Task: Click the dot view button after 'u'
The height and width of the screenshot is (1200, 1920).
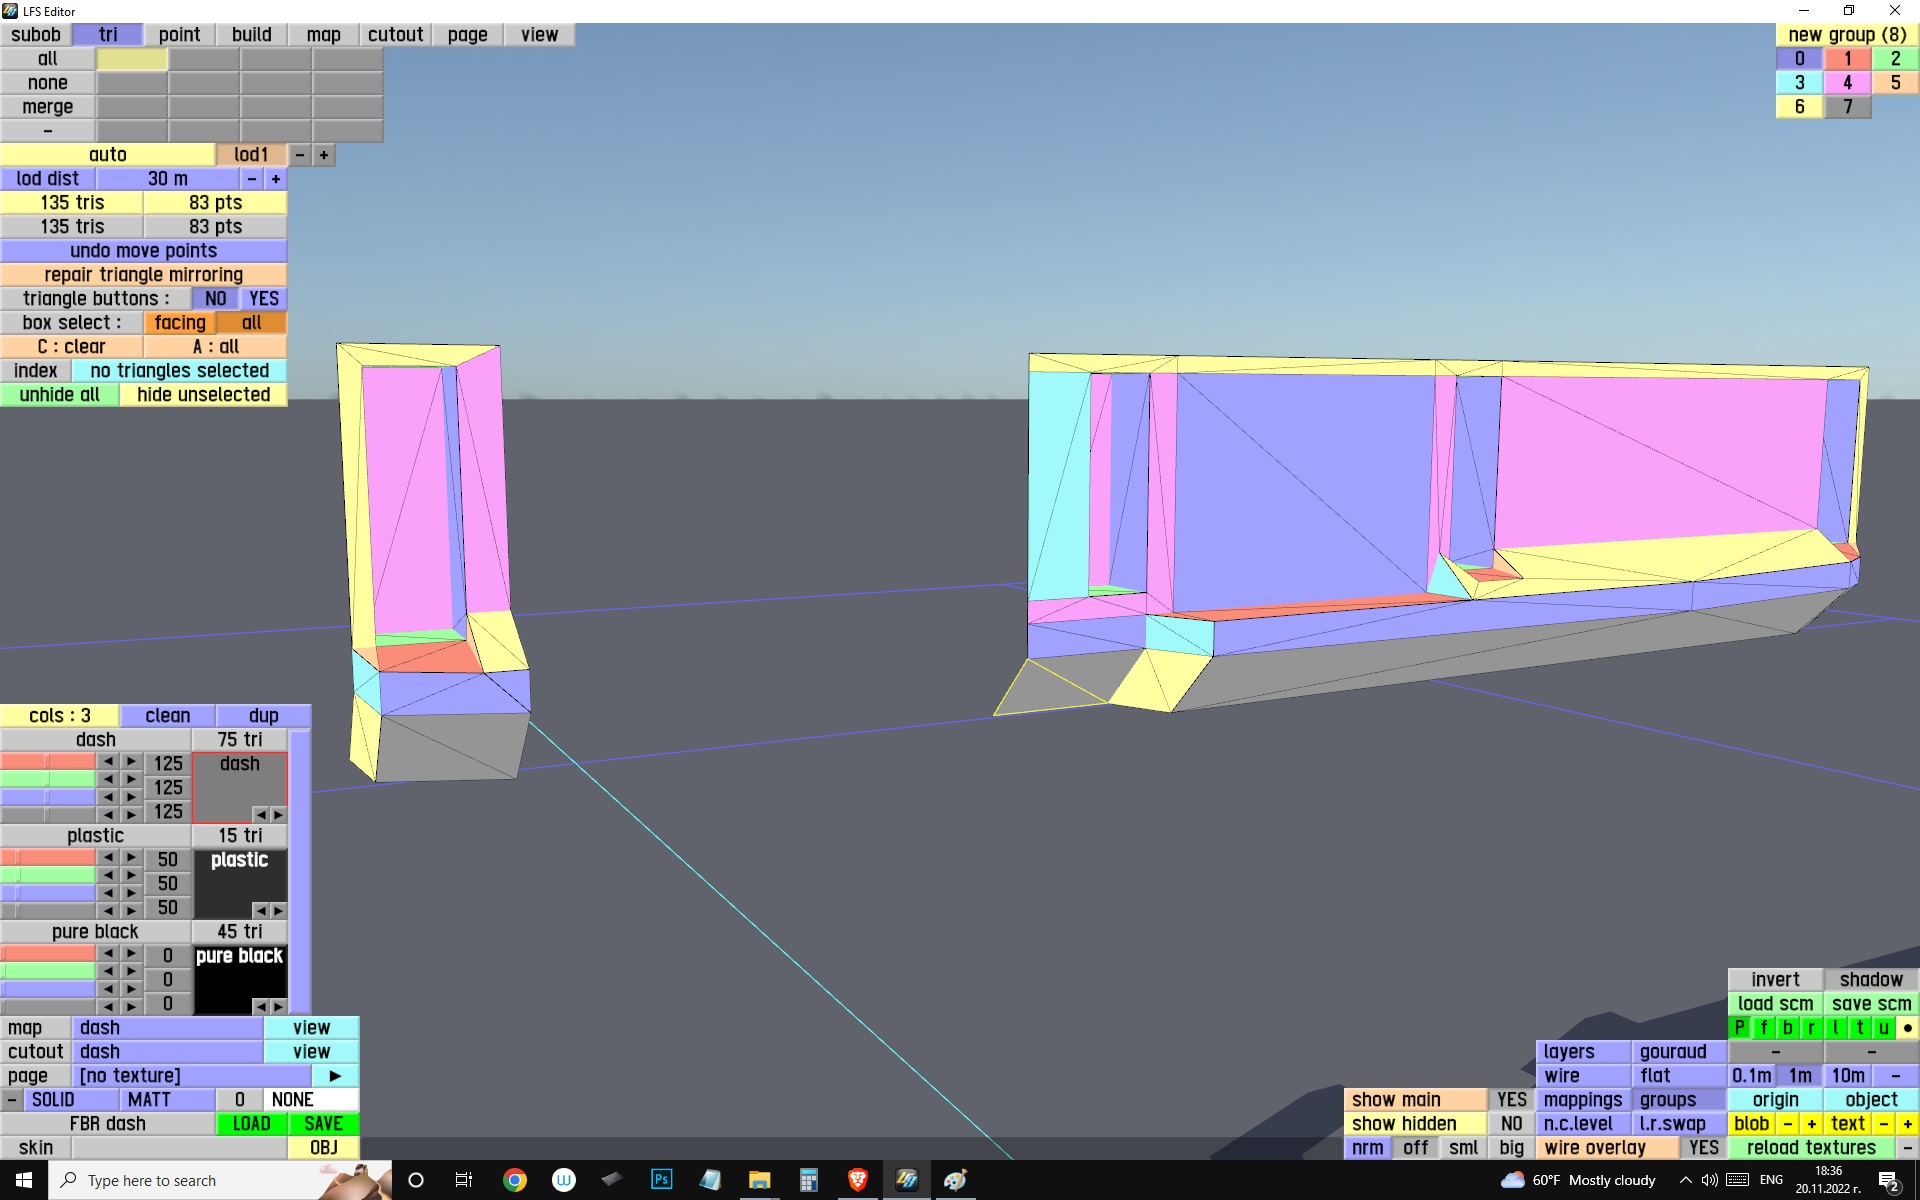Action: click(1907, 1028)
